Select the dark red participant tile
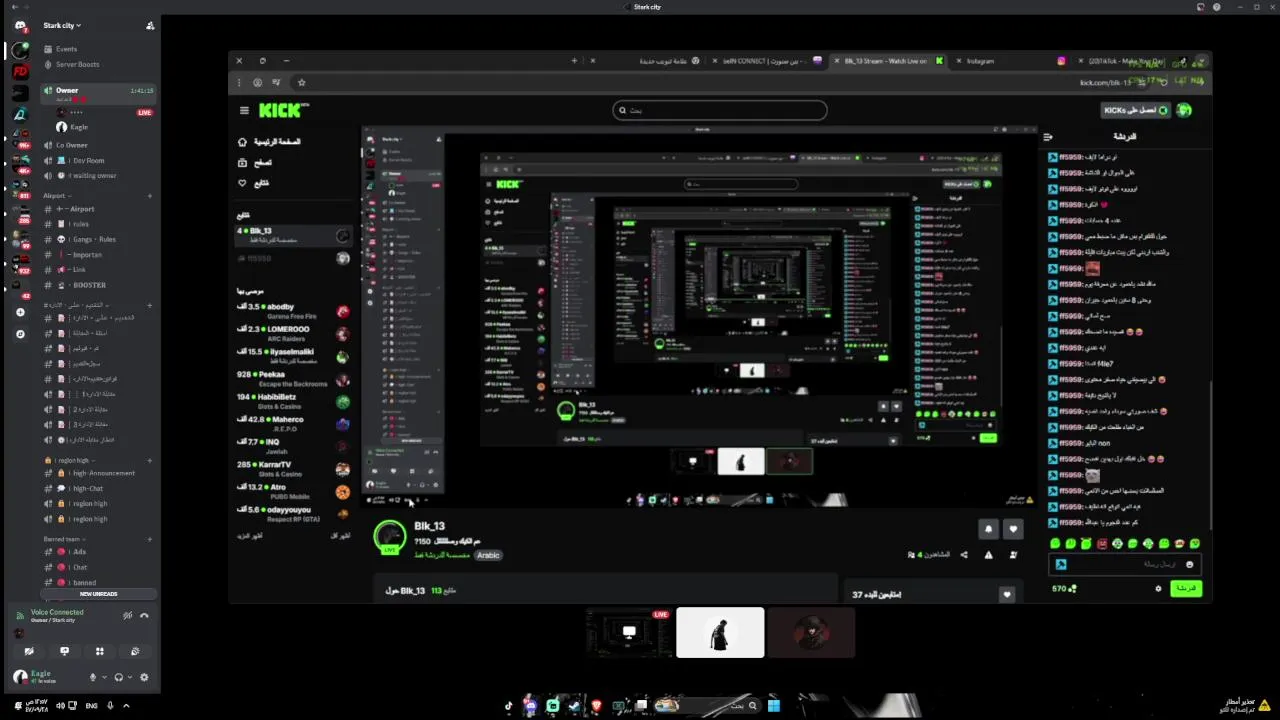 [811, 632]
